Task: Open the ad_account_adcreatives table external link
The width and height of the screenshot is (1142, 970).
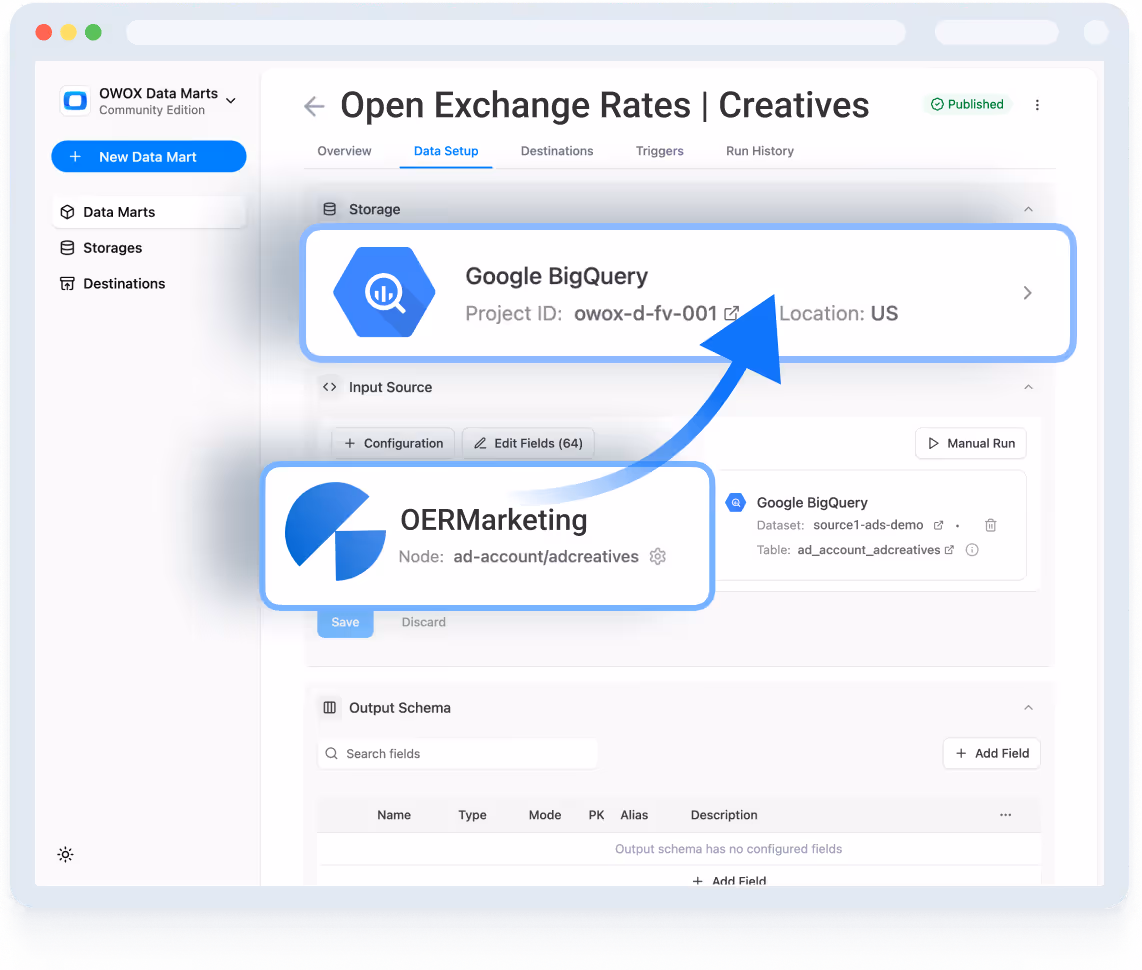Action: coord(949,550)
